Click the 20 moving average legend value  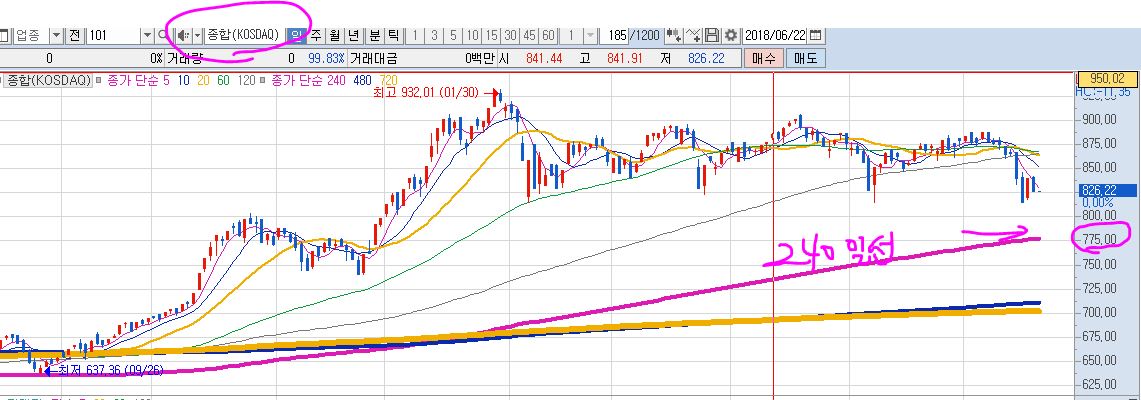[x=203, y=80]
